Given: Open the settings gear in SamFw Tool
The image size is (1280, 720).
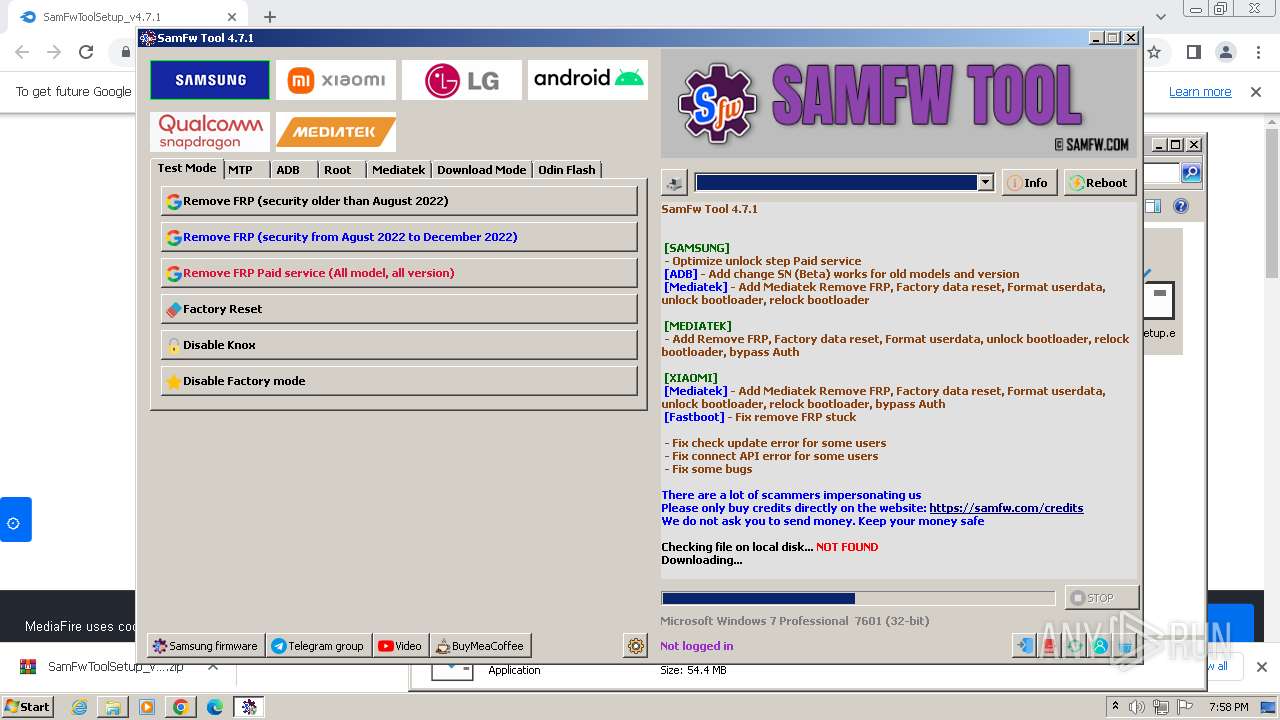Looking at the screenshot, I should (x=636, y=646).
